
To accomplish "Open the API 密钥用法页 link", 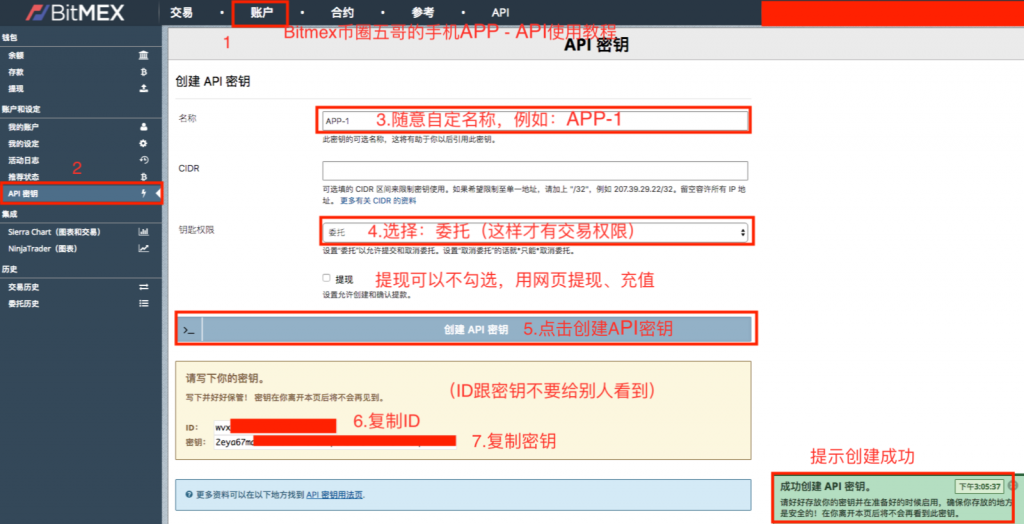I will click(x=334, y=495).
